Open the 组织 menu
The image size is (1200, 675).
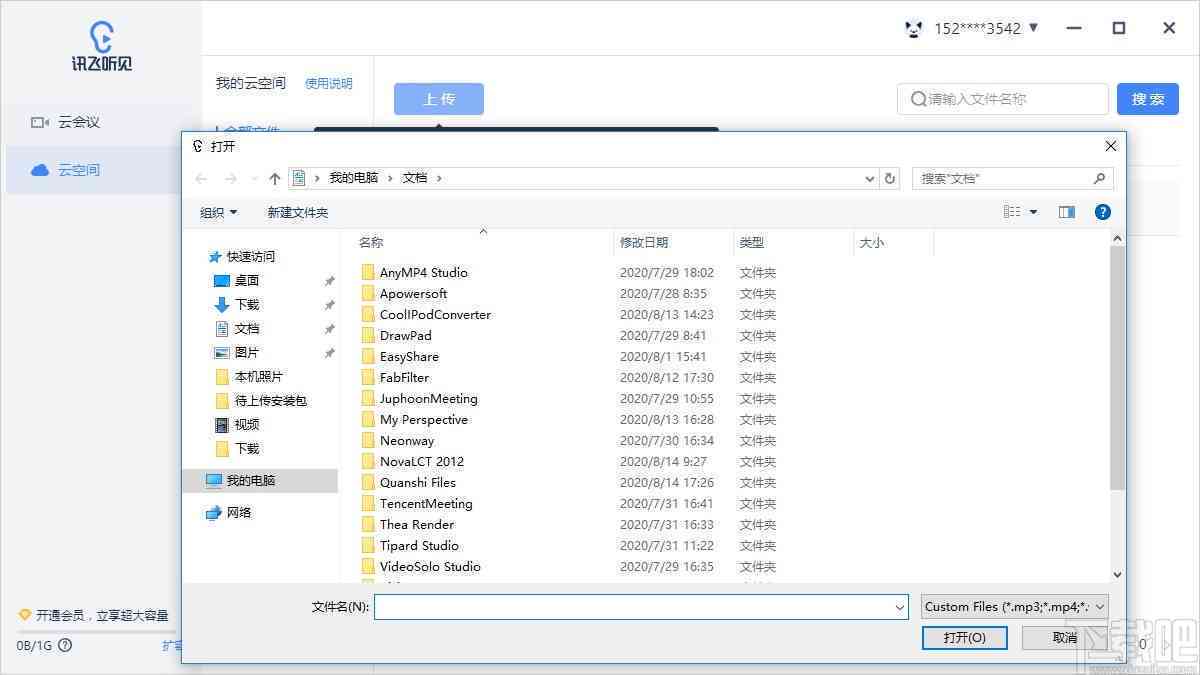(219, 212)
